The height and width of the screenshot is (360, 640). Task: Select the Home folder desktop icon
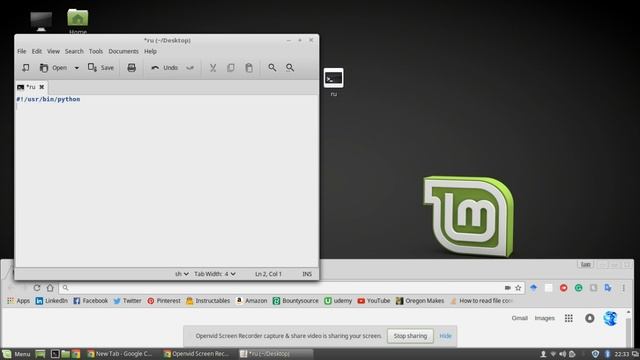click(x=78, y=21)
